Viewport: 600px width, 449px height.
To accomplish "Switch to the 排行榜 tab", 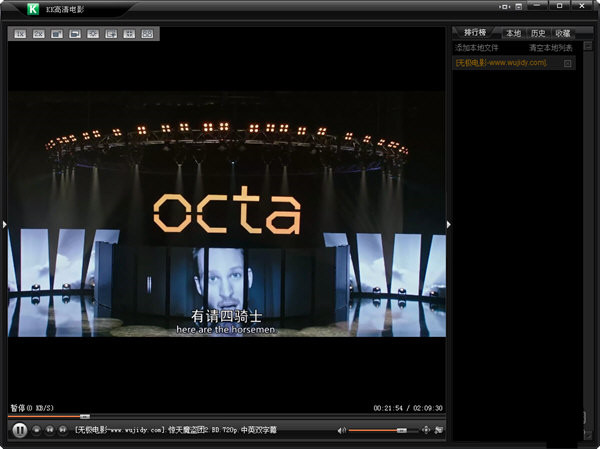I will (x=474, y=33).
